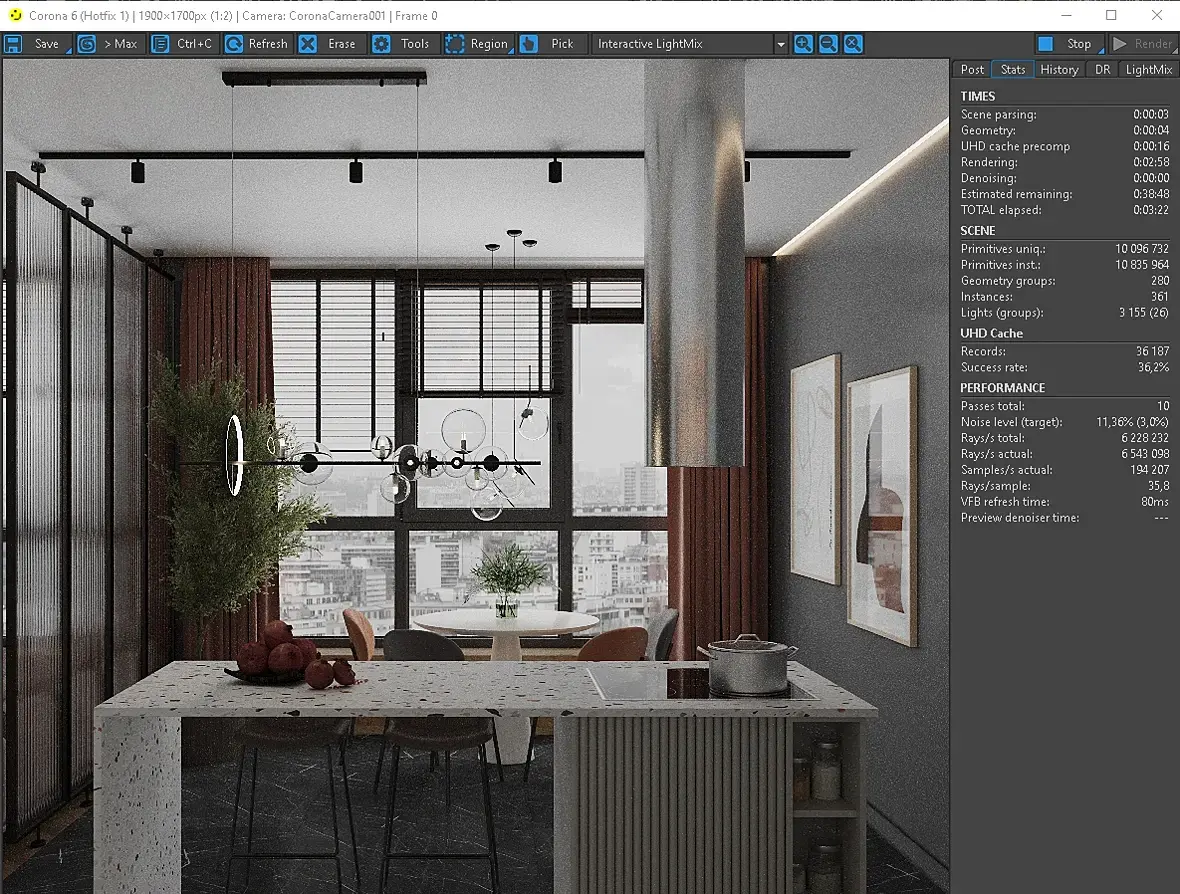Click the blue Stop square icon

[x=1045, y=44]
